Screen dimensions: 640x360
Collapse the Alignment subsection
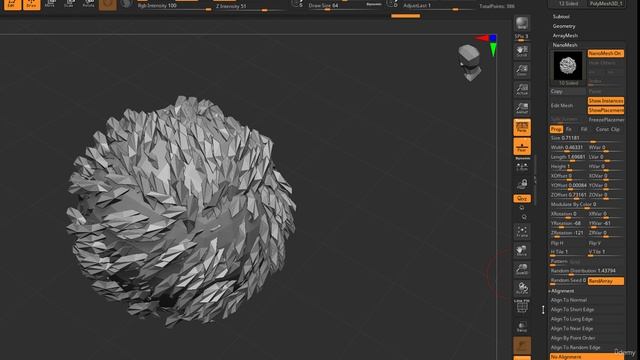tap(562, 291)
